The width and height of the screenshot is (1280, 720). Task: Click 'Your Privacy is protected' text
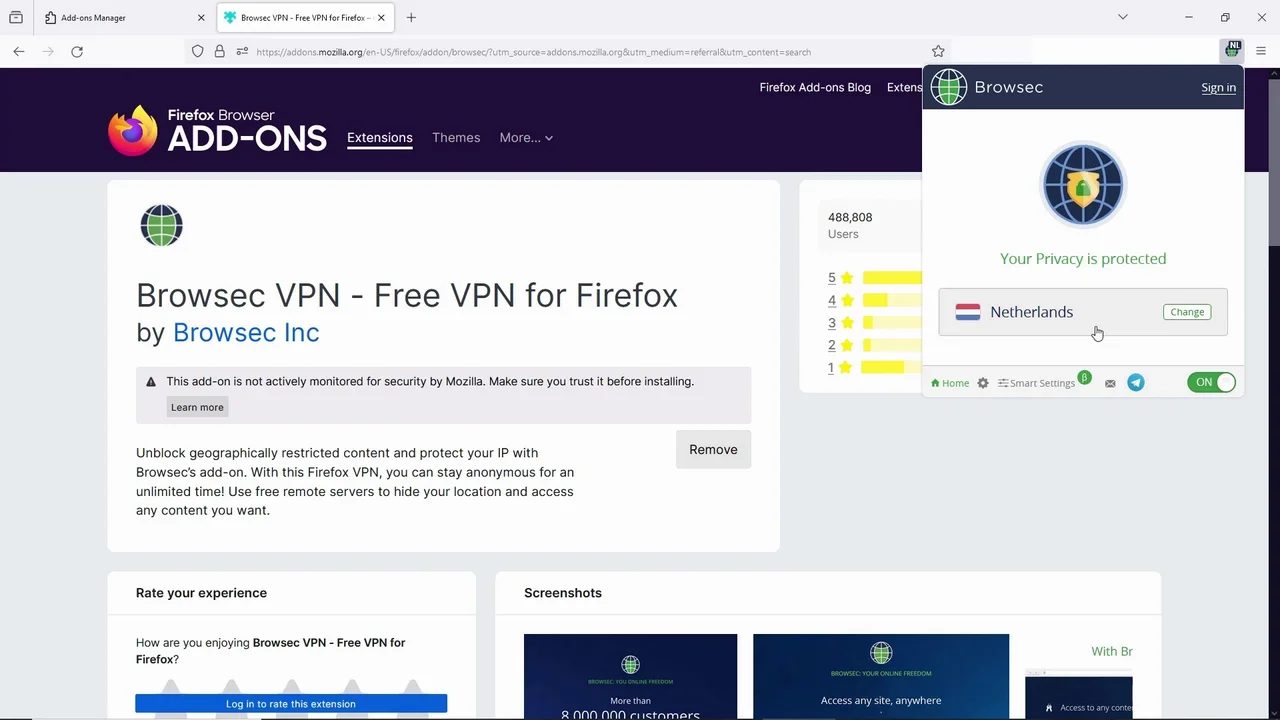[x=1083, y=259]
